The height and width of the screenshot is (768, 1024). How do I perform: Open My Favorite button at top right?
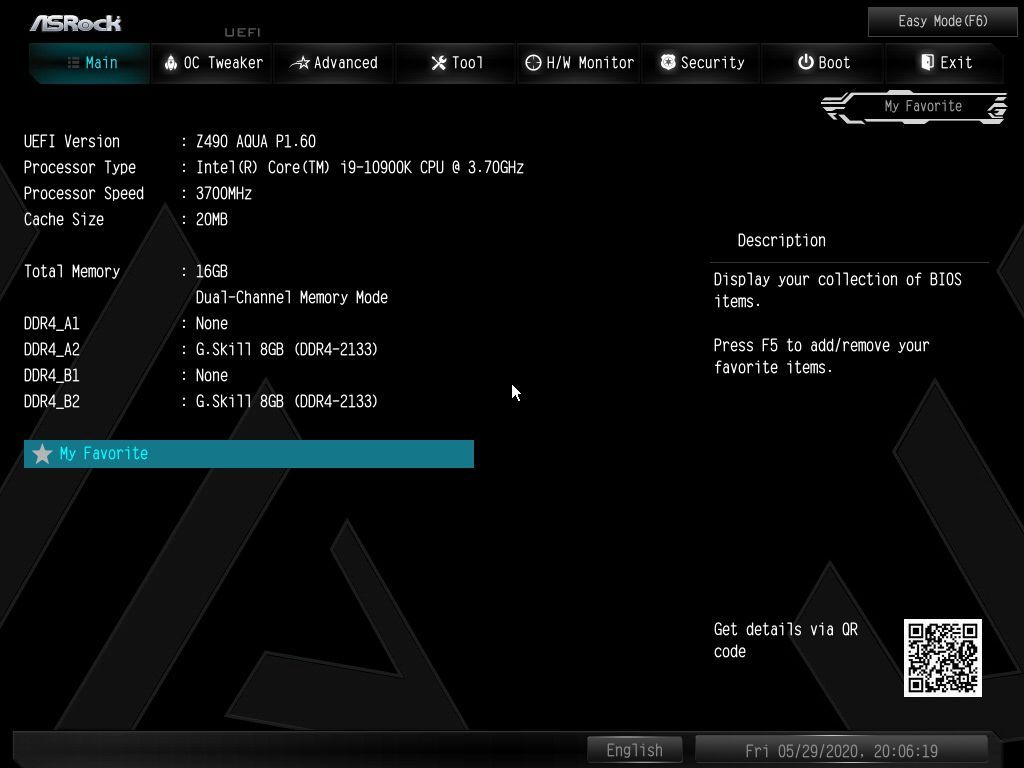914,106
